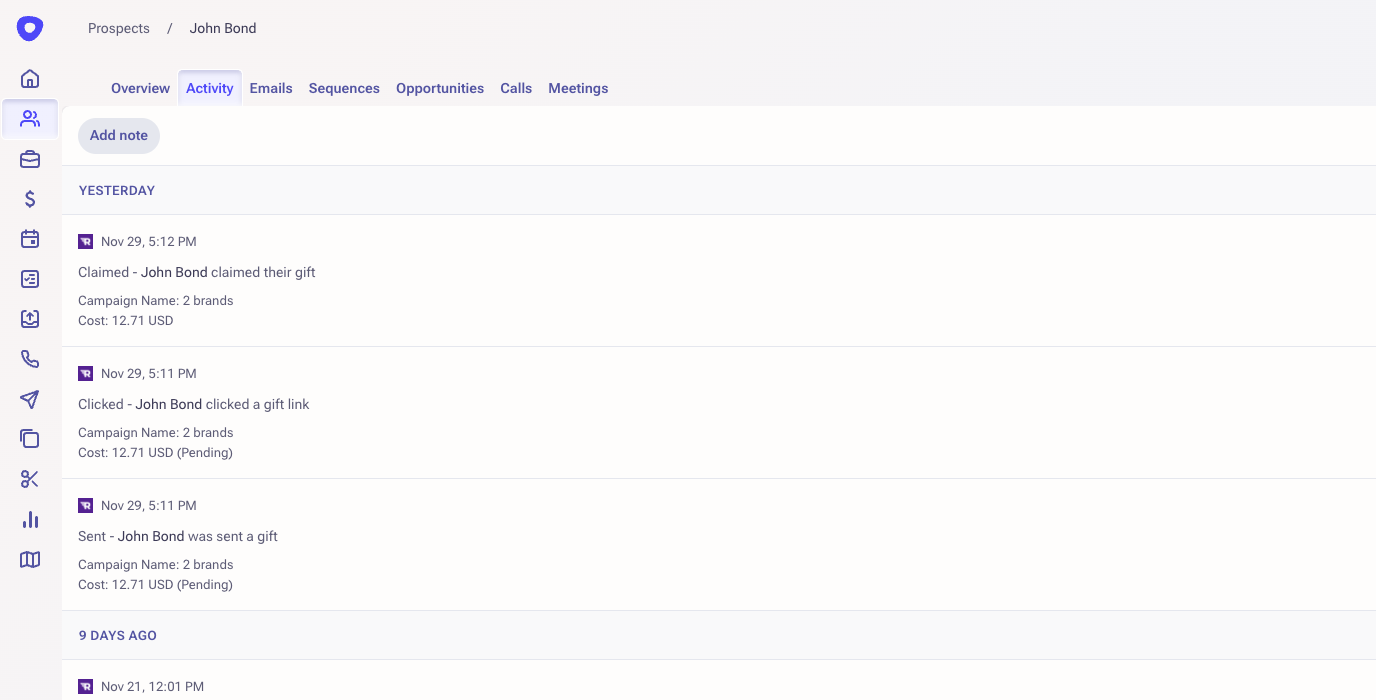The width and height of the screenshot is (1376, 700).
Task: Click the scissors snippets sidebar icon
Action: pyautogui.click(x=29, y=478)
